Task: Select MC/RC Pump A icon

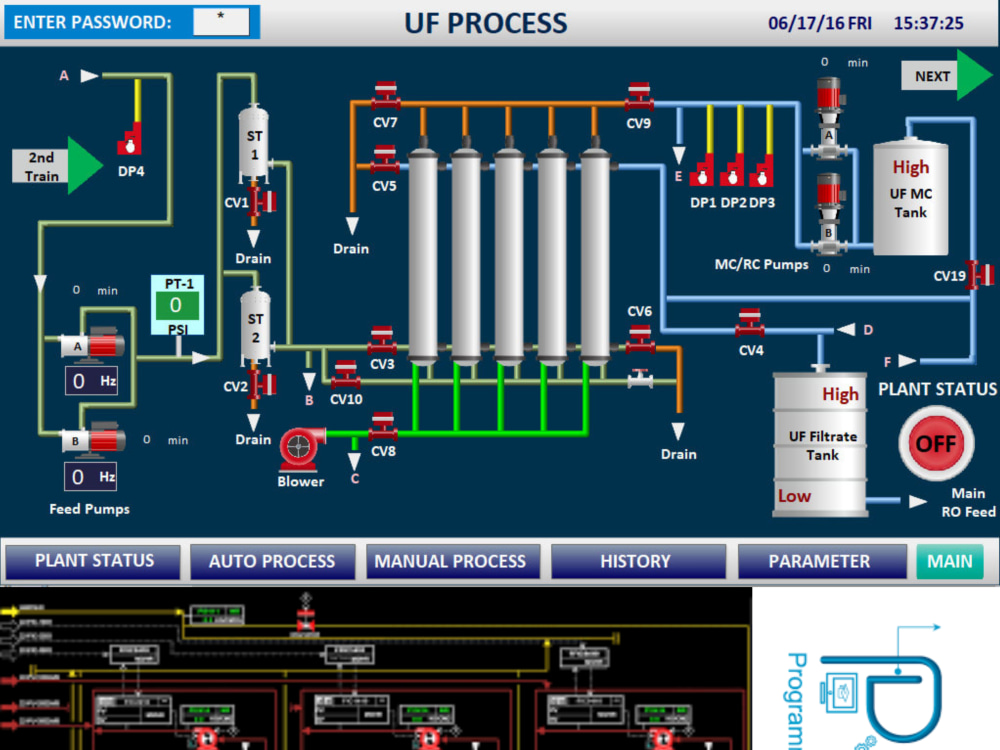Action: pos(828,117)
